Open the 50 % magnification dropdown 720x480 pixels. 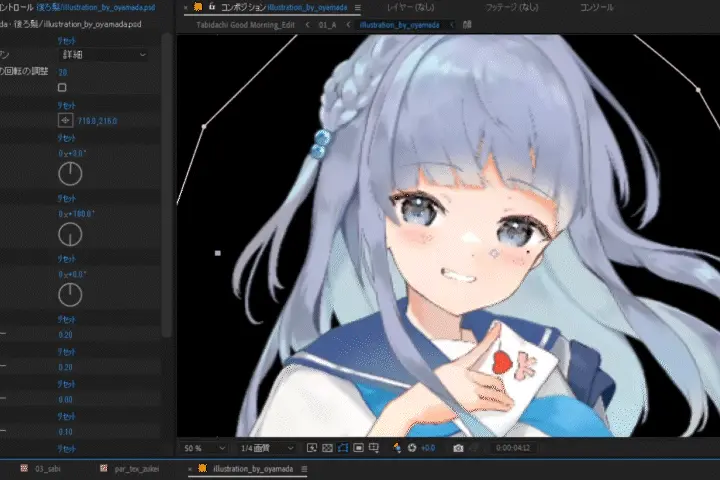(204, 448)
